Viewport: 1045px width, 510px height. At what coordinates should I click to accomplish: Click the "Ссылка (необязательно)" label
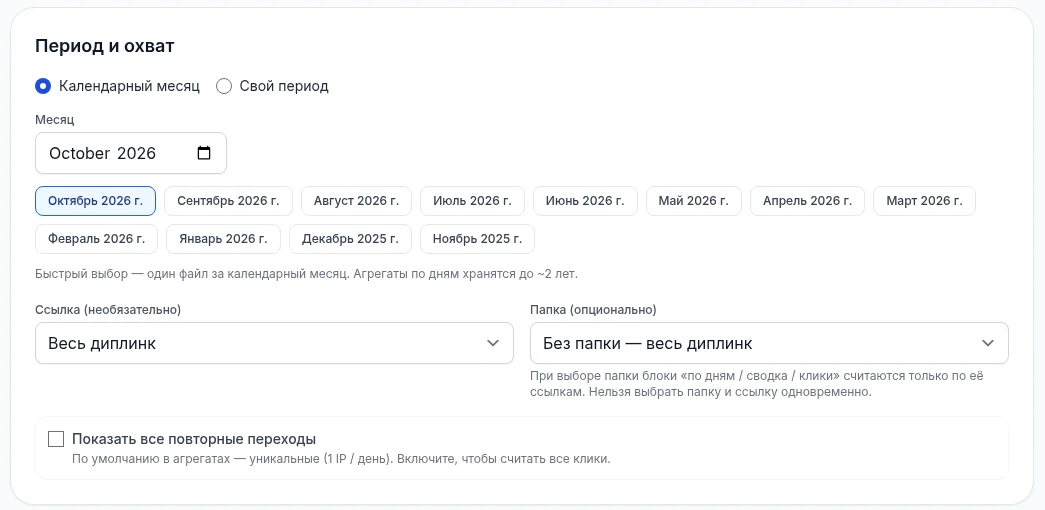tap(108, 310)
